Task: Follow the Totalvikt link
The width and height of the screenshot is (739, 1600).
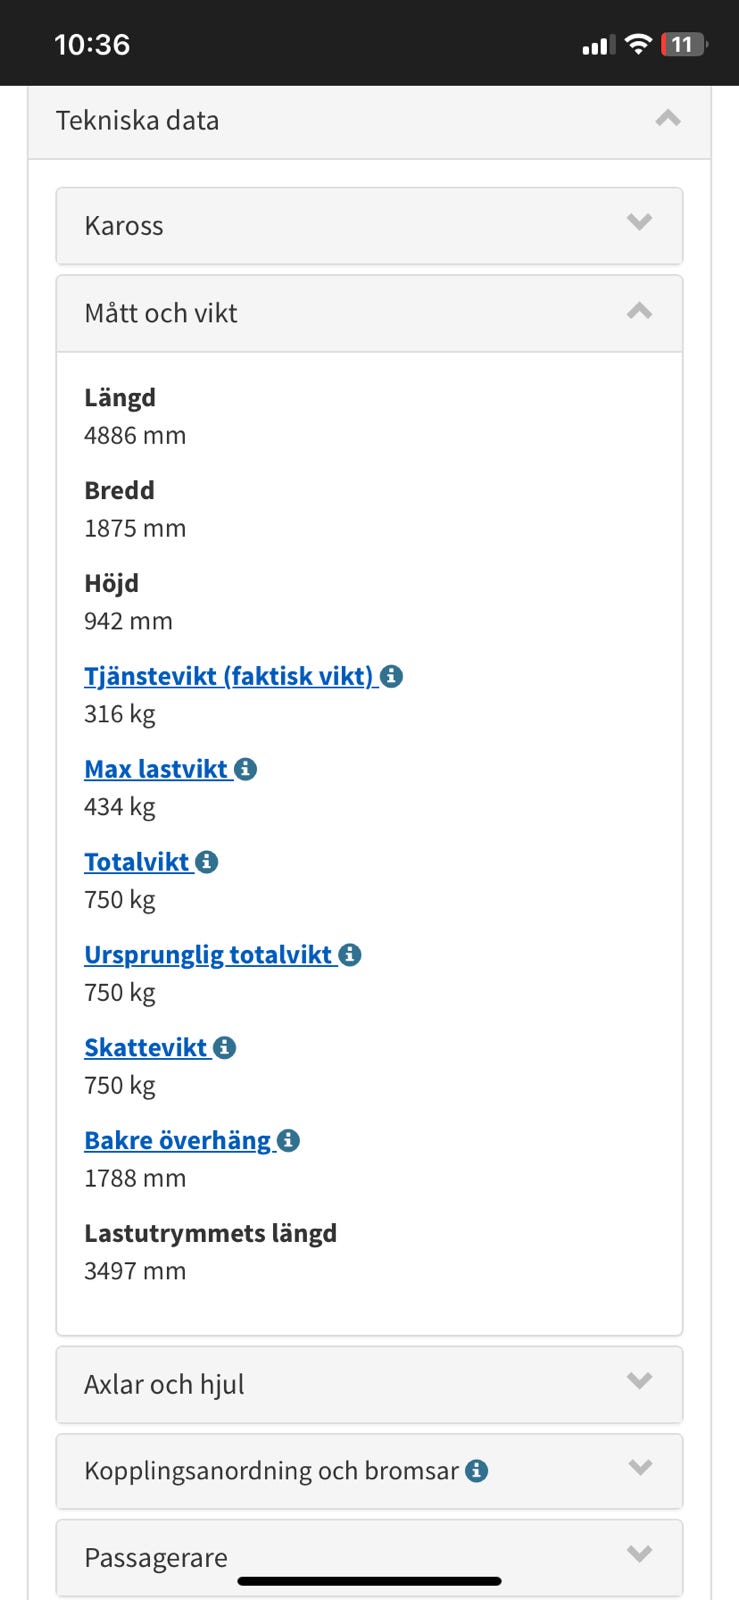Action: pos(137,862)
